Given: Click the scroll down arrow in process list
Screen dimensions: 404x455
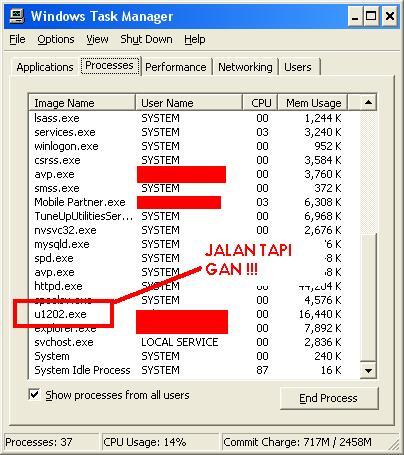Looking at the screenshot, I should coord(368,370).
